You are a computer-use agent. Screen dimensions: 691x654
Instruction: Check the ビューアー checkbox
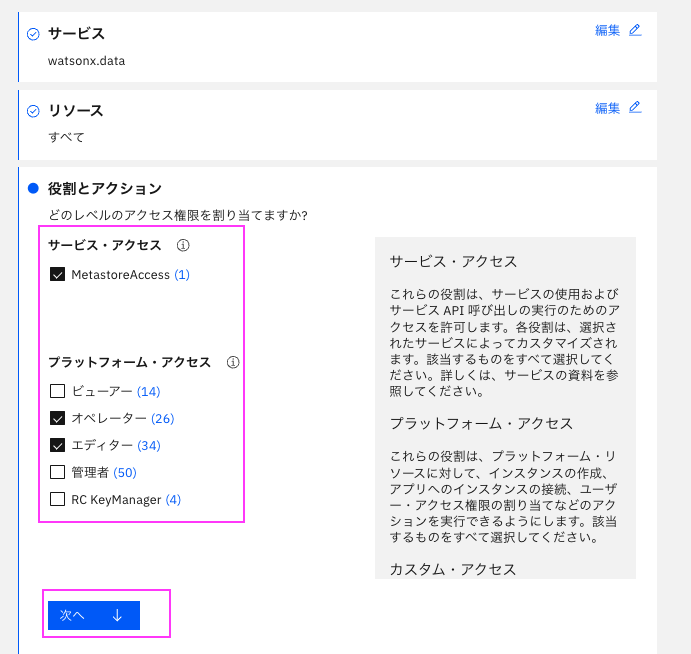(57, 391)
